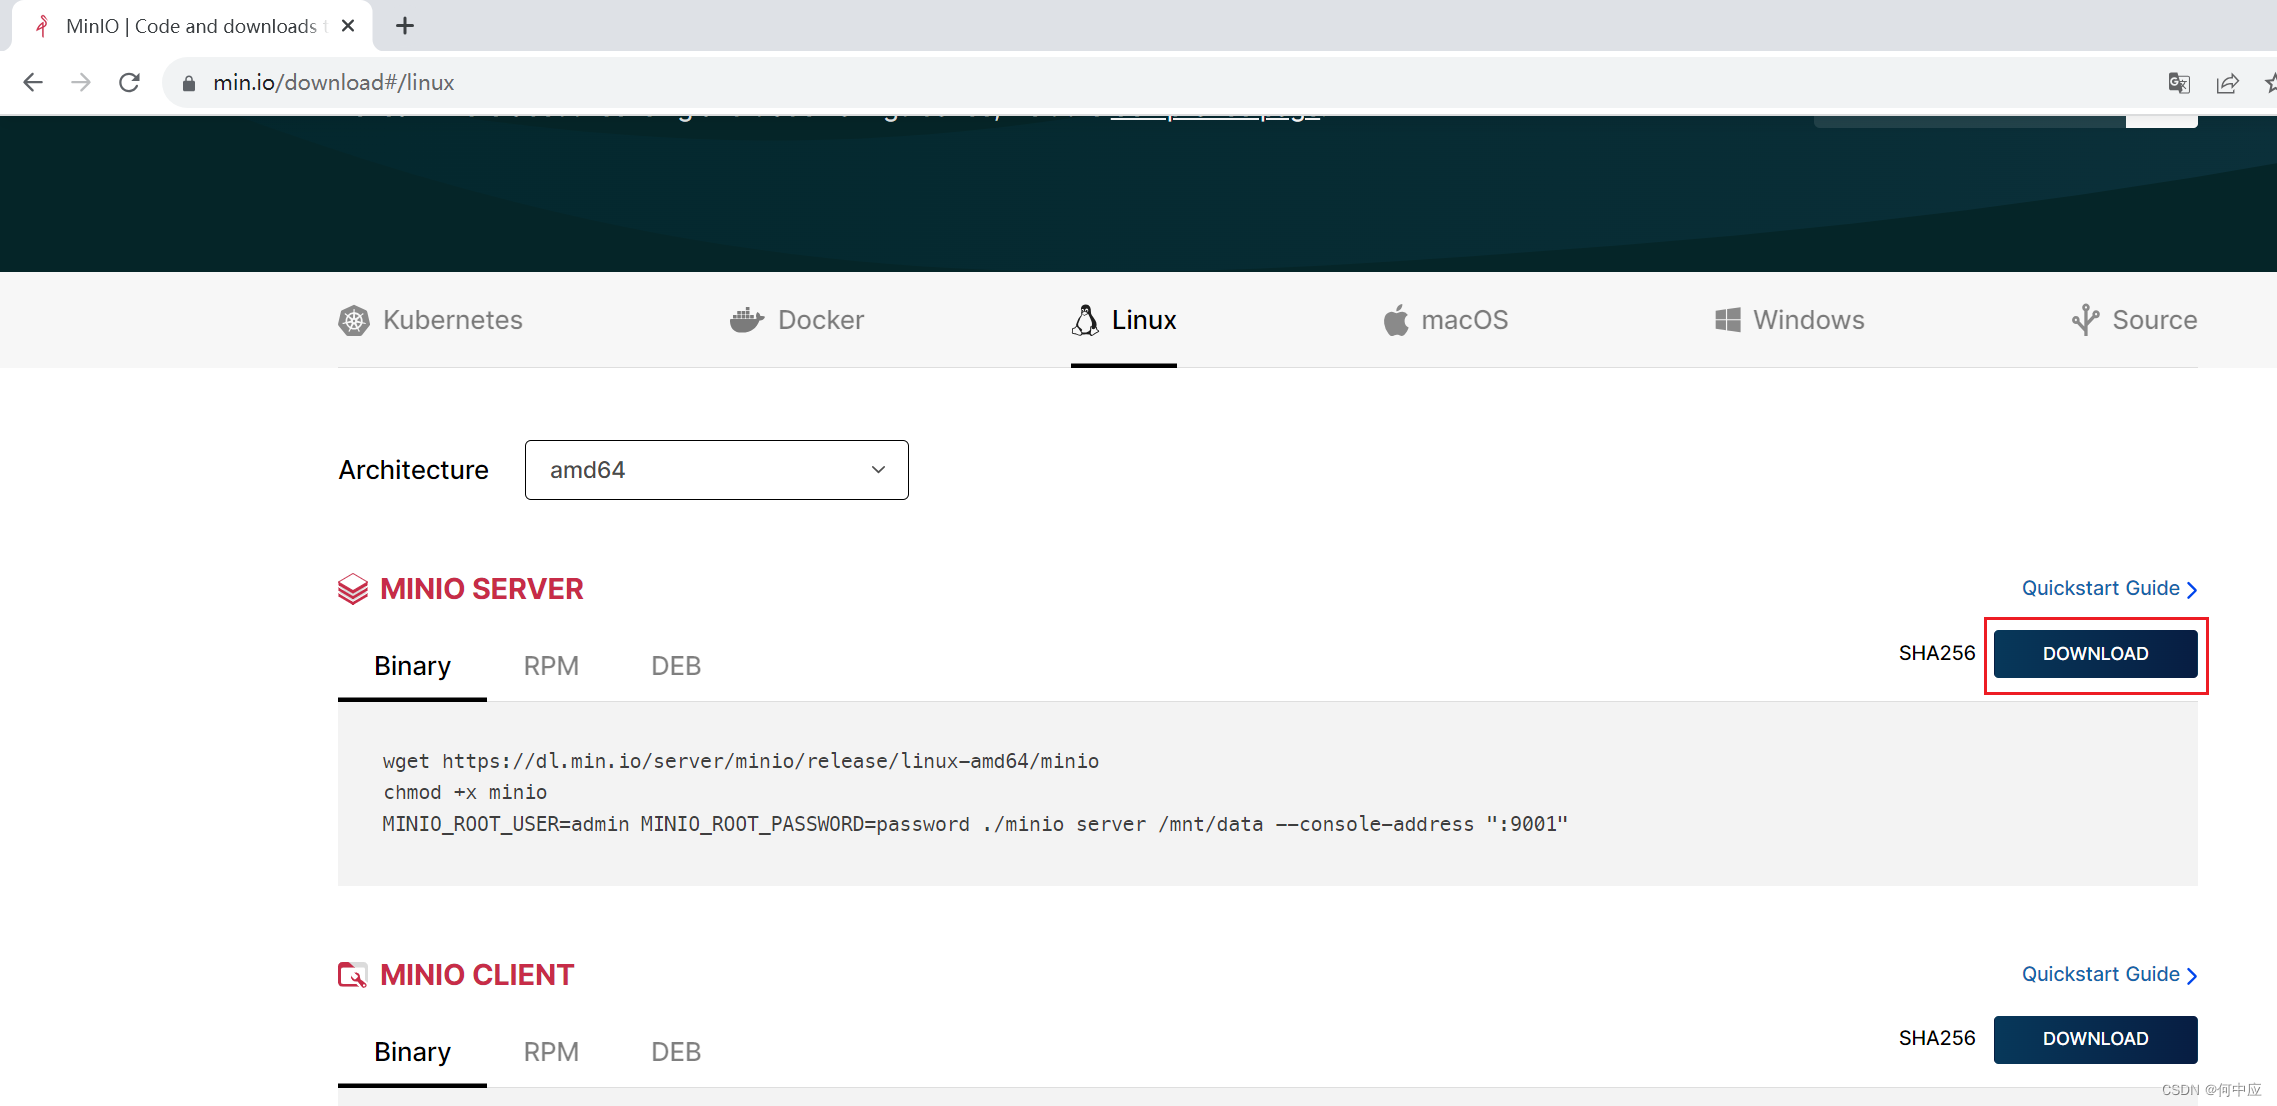
Task: Select RPM tab under MinIO Client
Action: (x=551, y=1052)
